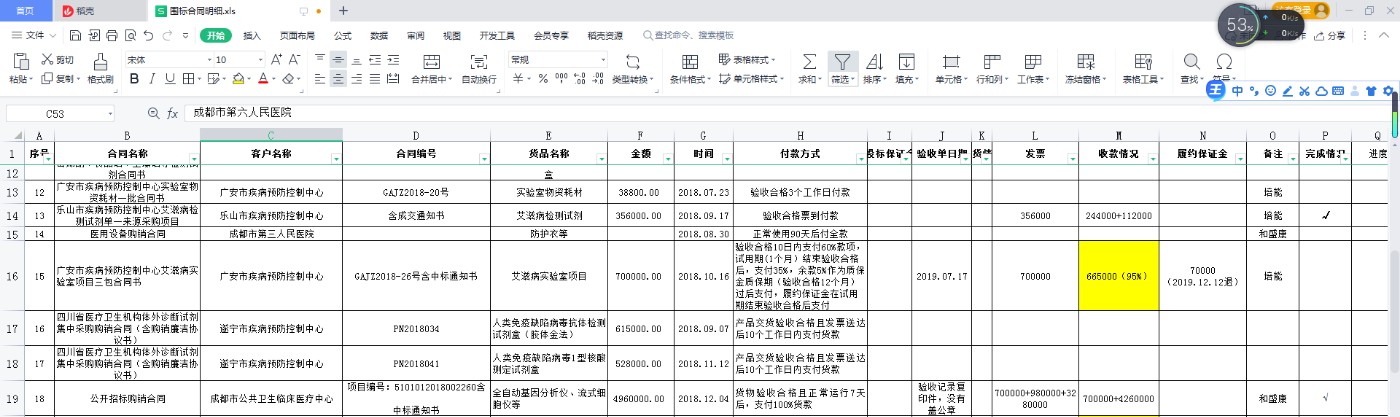Apply yellow fill color to cell
The width and height of the screenshot is (1400, 417).
pyautogui.click(x=238, y=79)
